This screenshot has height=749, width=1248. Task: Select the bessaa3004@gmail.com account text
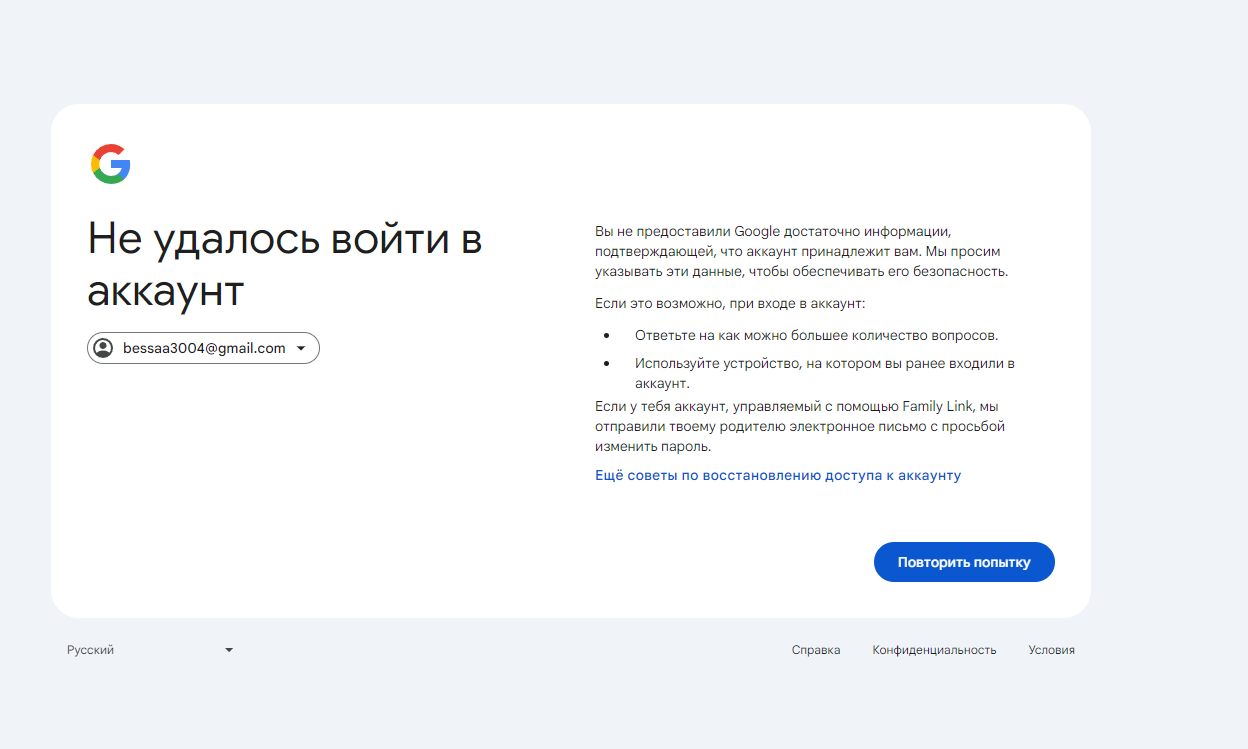point(204,348)
